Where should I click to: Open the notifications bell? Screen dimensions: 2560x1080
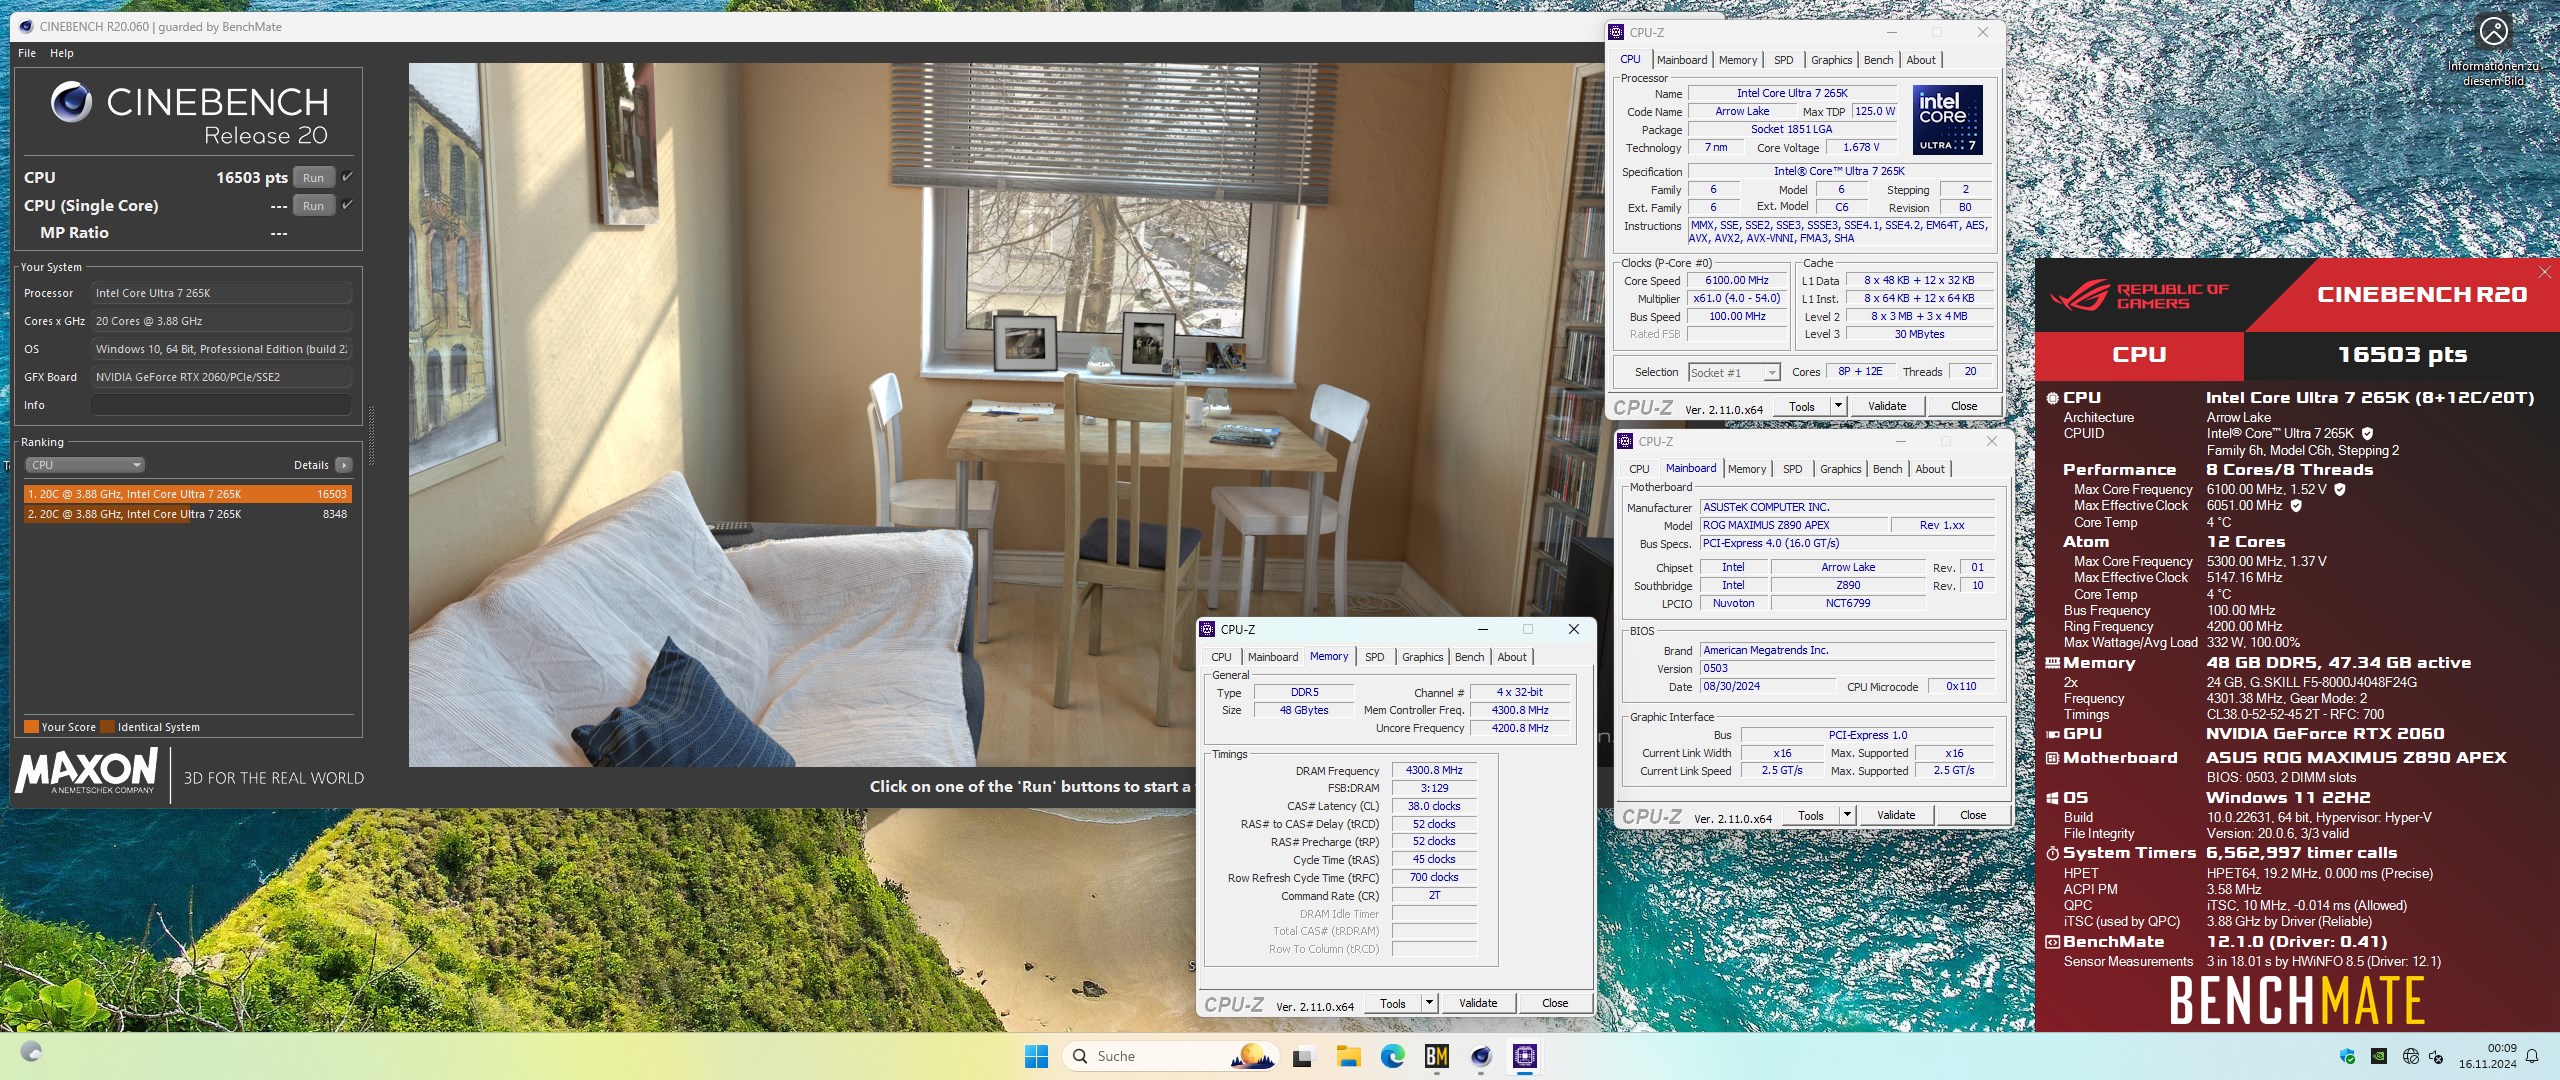2532,1056
